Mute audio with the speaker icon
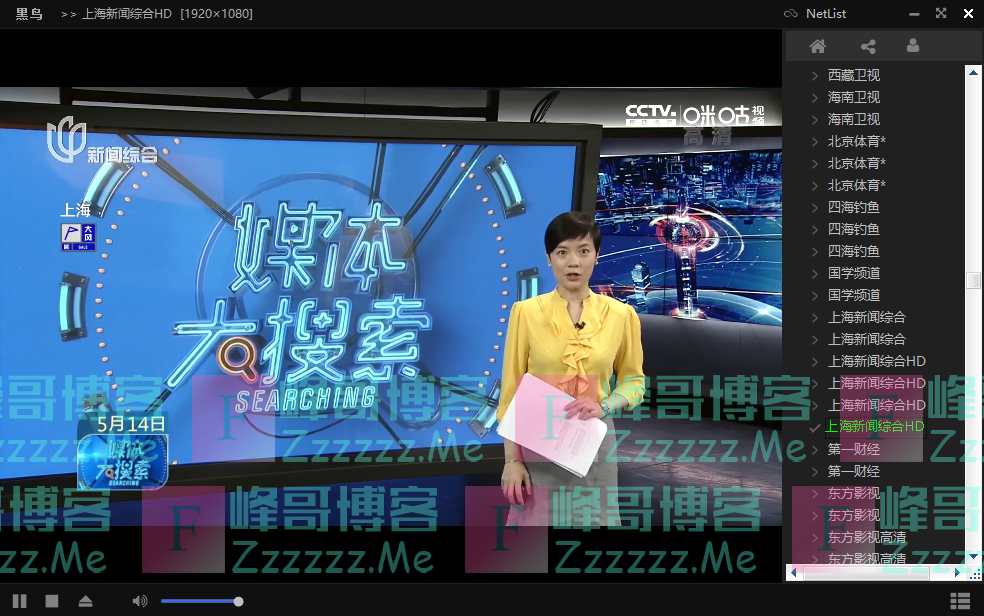 (x=139, y=602)
